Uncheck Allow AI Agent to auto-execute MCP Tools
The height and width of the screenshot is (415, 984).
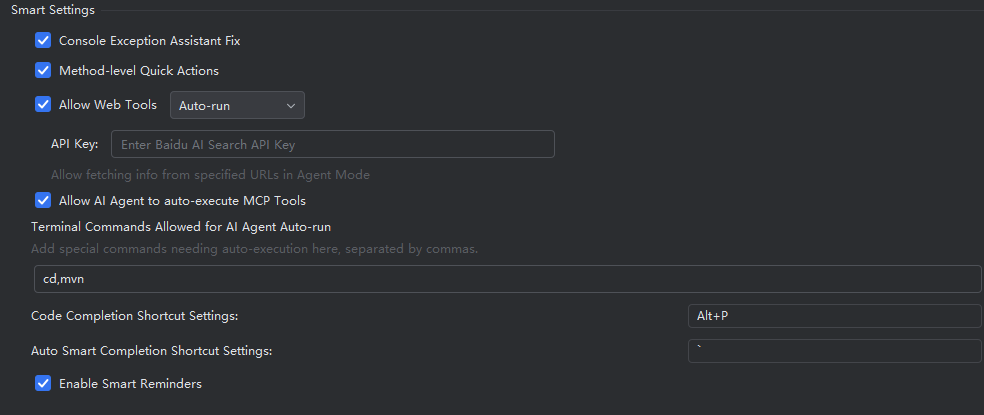coord(43,201)
